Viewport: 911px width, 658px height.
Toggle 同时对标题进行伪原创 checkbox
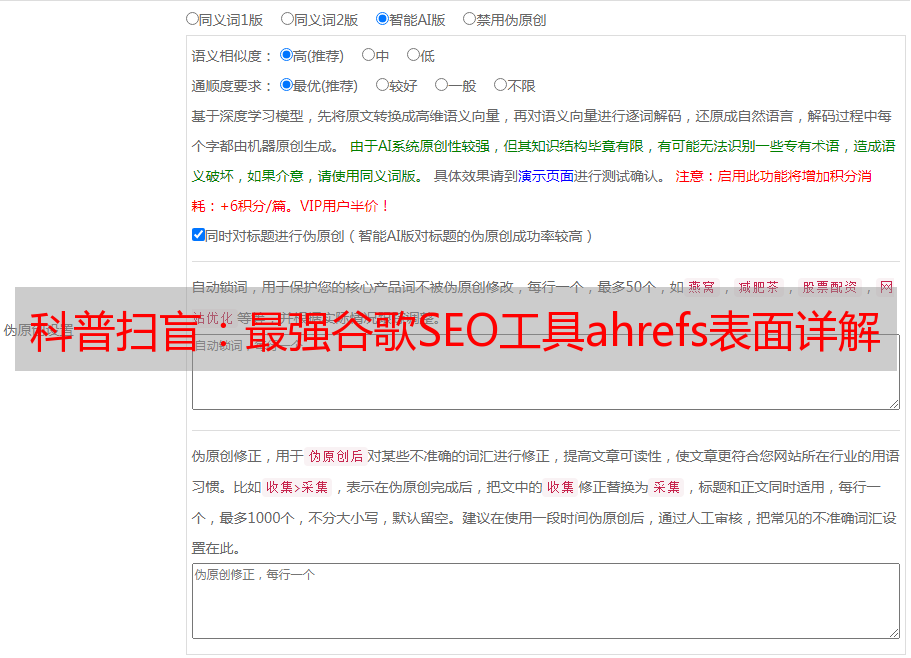[x=198, y=235]
